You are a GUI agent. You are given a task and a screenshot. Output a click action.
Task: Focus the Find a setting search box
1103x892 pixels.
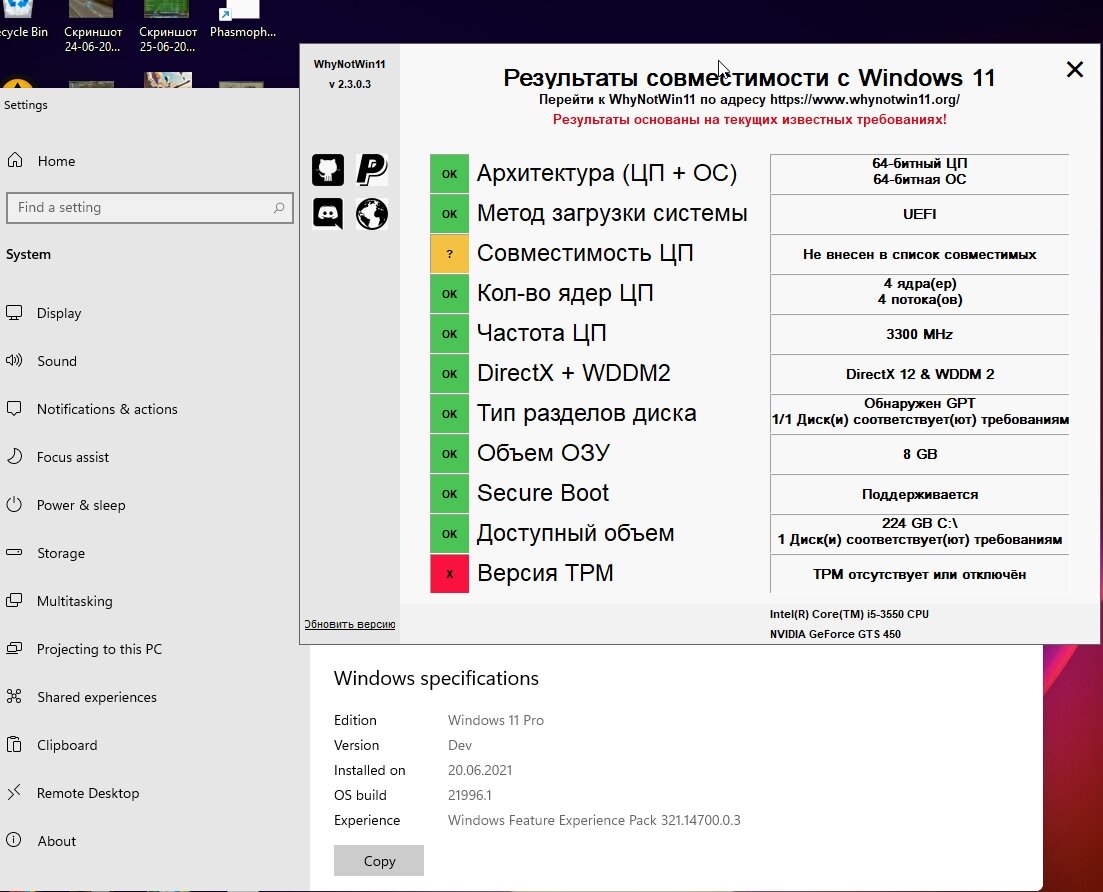tap(149, 208)
